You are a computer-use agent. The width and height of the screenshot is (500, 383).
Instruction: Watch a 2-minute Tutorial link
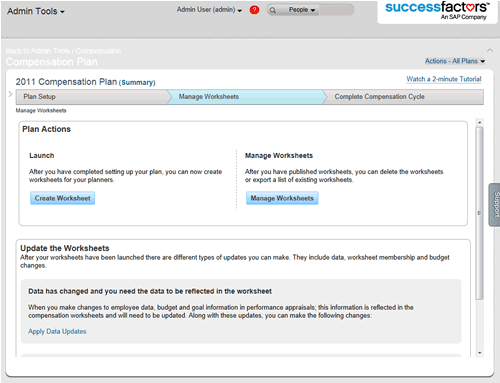[x=444, y=79]
